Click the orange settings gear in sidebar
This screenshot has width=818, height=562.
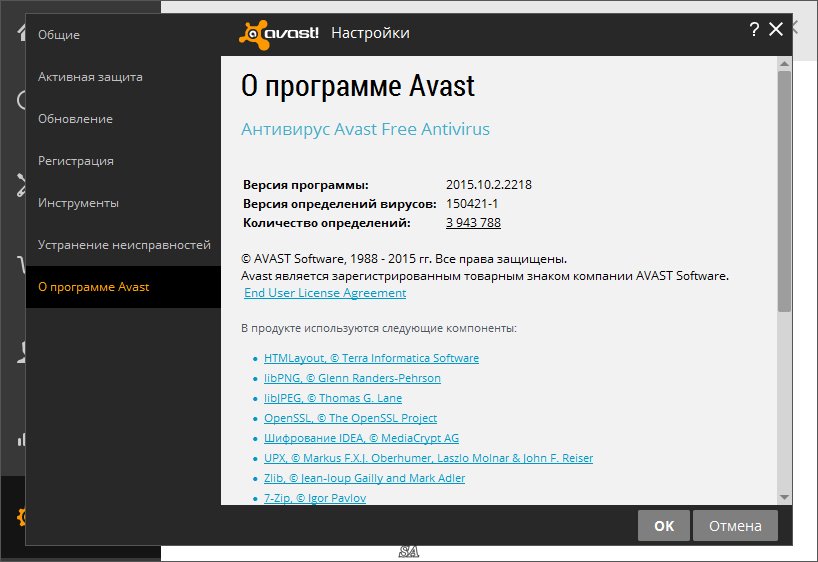coord(20,517)
